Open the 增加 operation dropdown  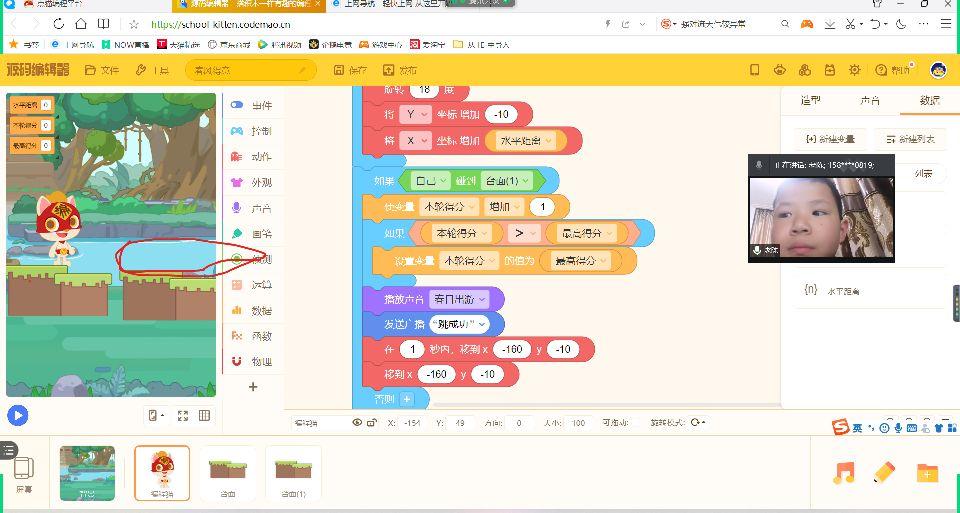tap(504, 207)
